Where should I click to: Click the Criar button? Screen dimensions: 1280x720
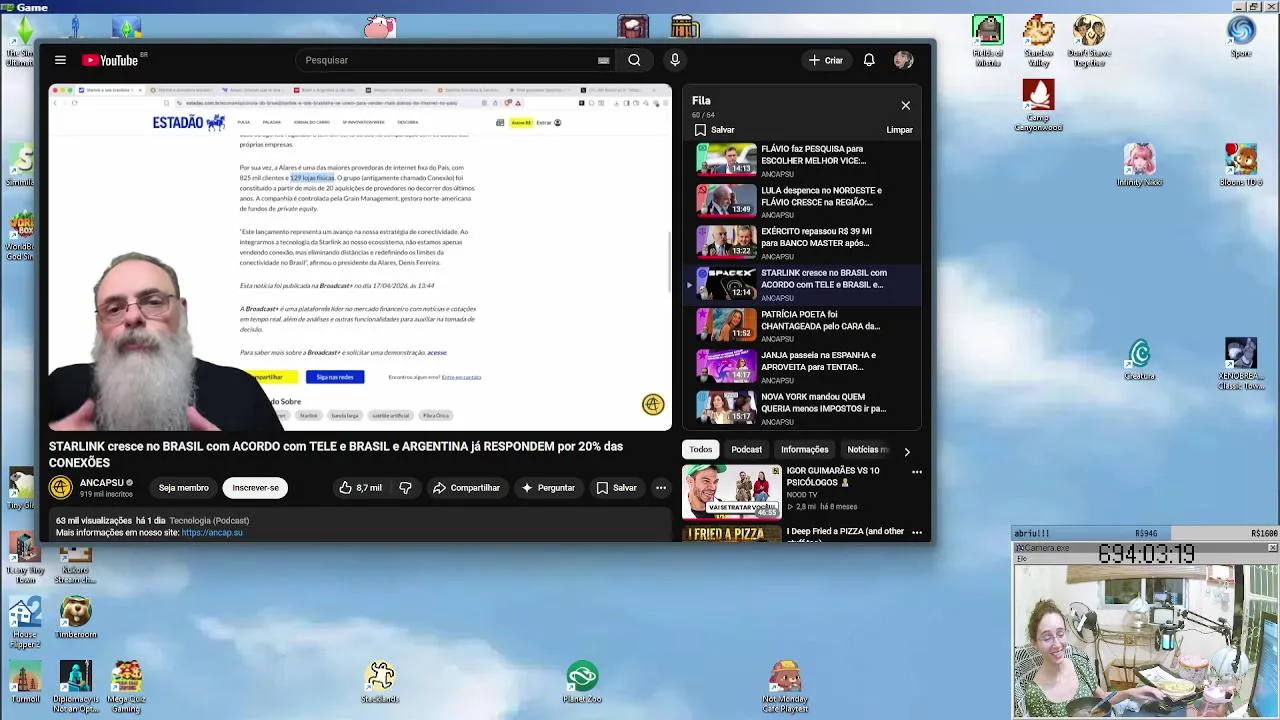(826, 60)
